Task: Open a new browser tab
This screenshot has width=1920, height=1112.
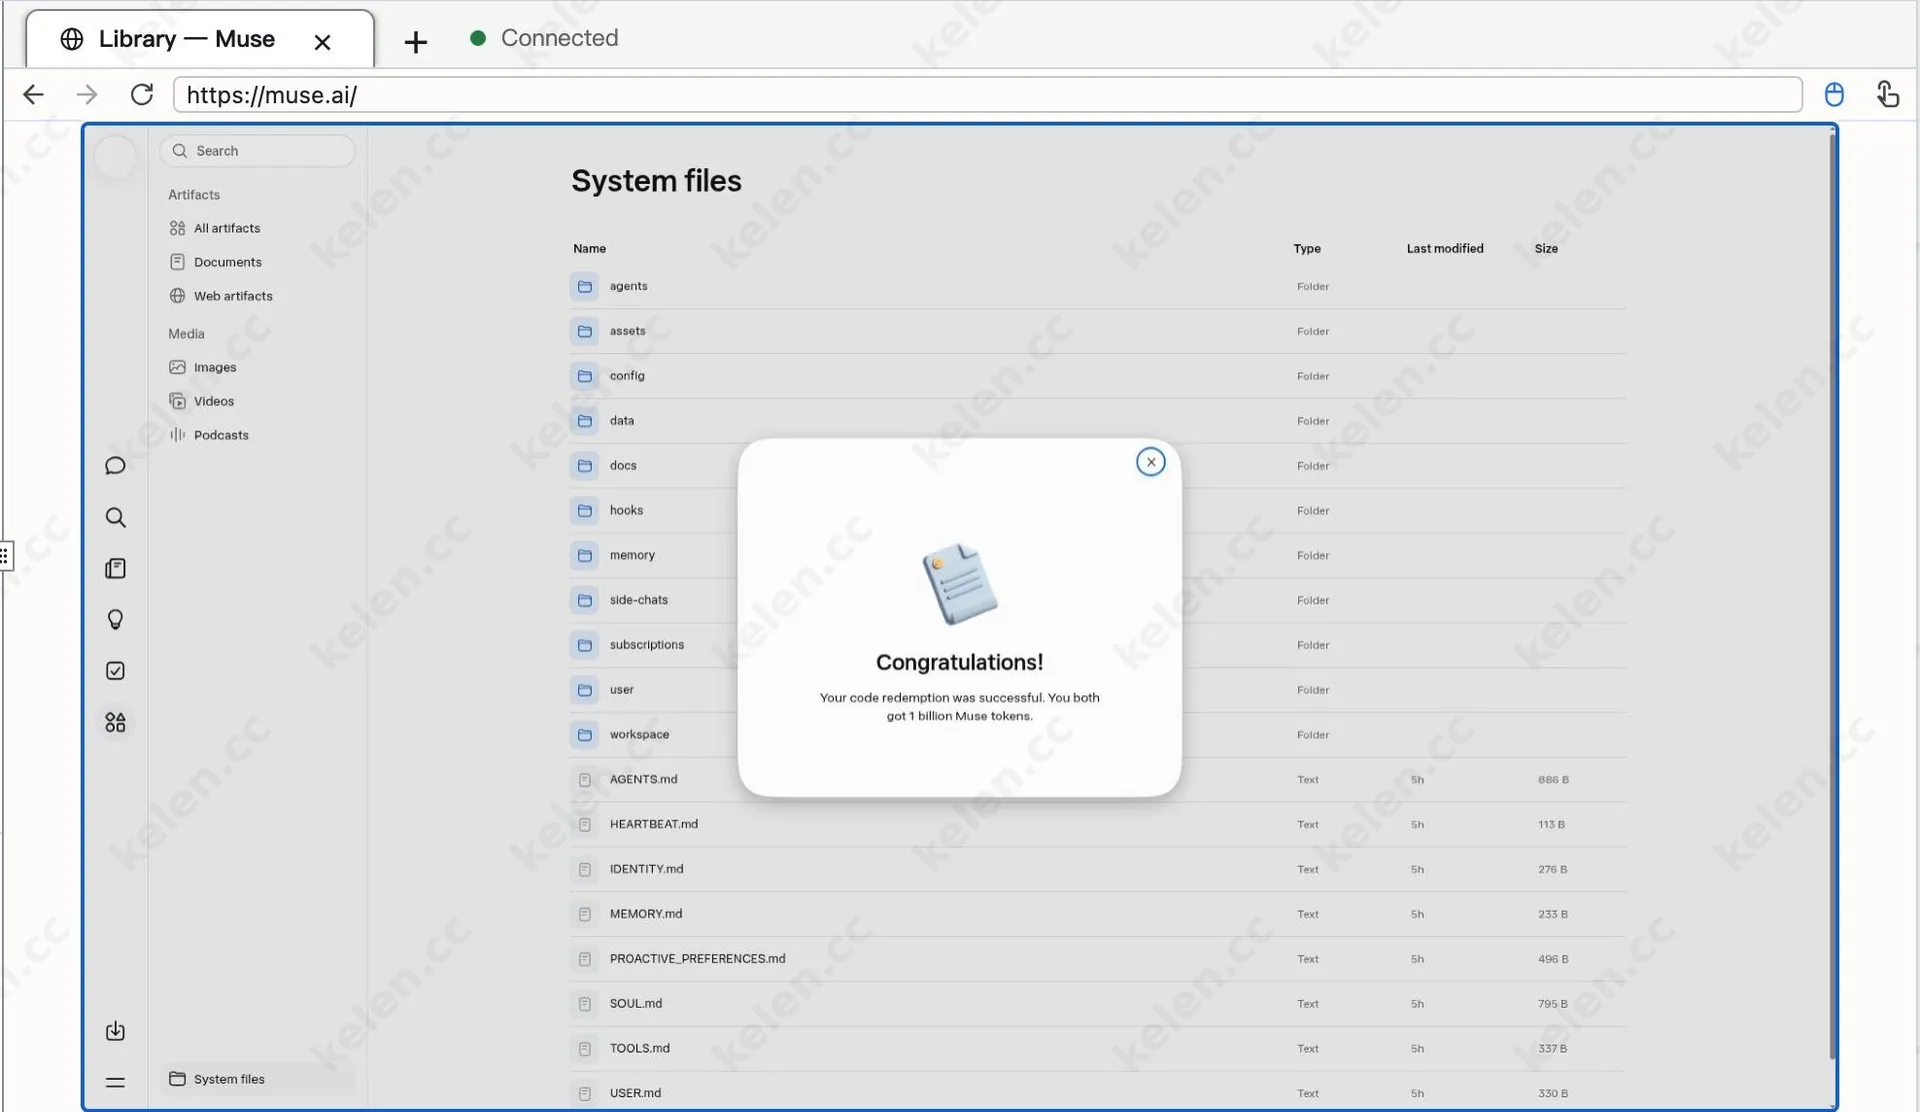Action: pyautogui.click(x=415, y=41)
